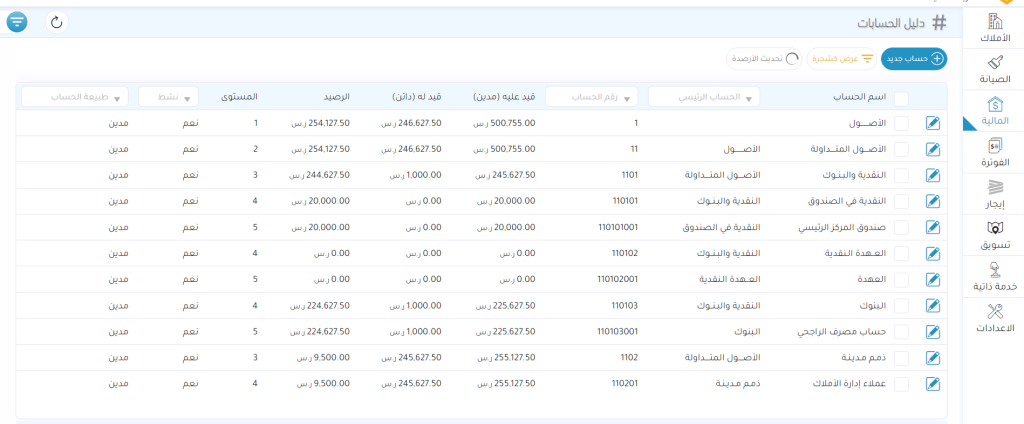Open the الاعدادات settings tools icon
The image size is (1024, 424).
[x=996, y=312]
